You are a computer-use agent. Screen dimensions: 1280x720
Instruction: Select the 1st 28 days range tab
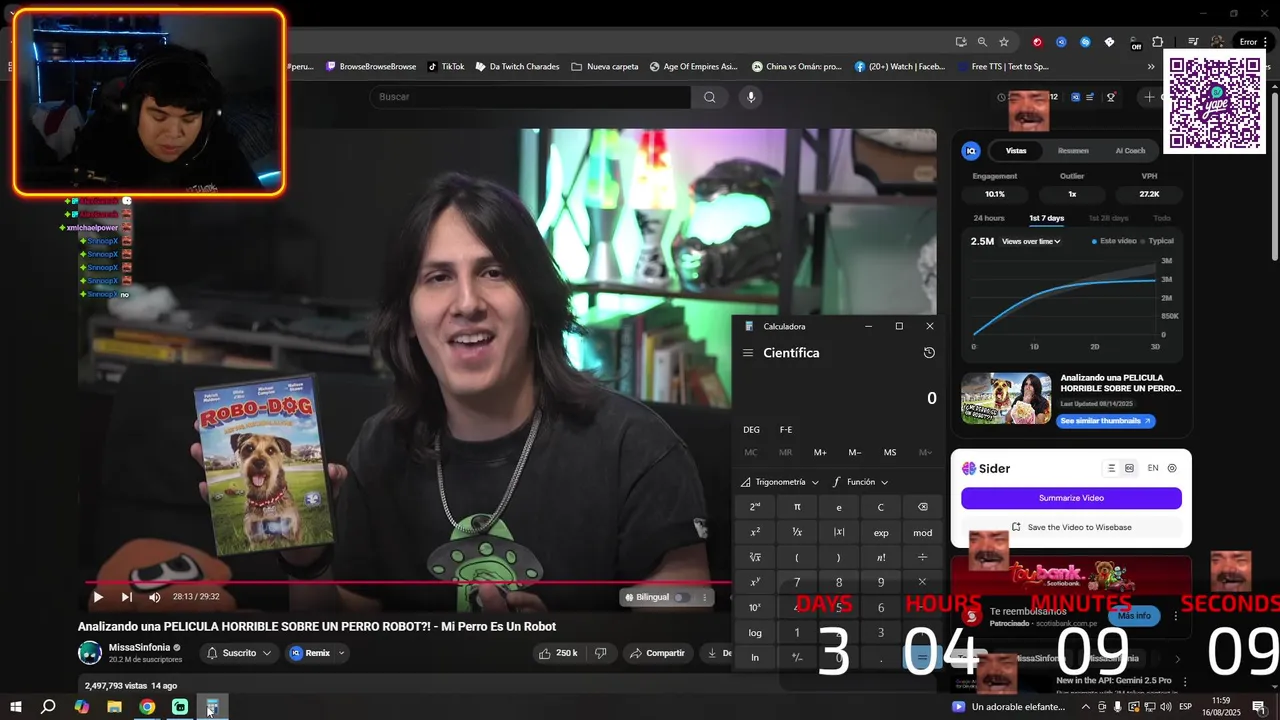pyautogui.click(x=1108, y=218)
